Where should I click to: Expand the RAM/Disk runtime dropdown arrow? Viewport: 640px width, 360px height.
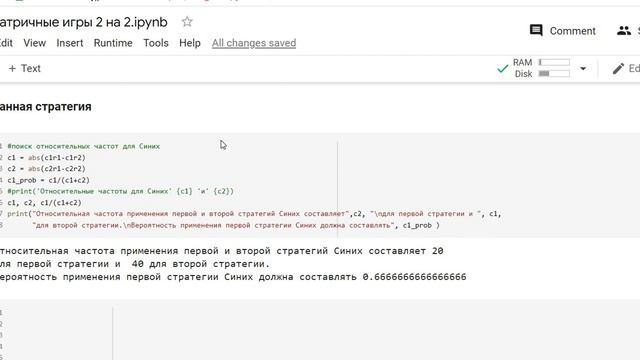(x=583, y=69)
